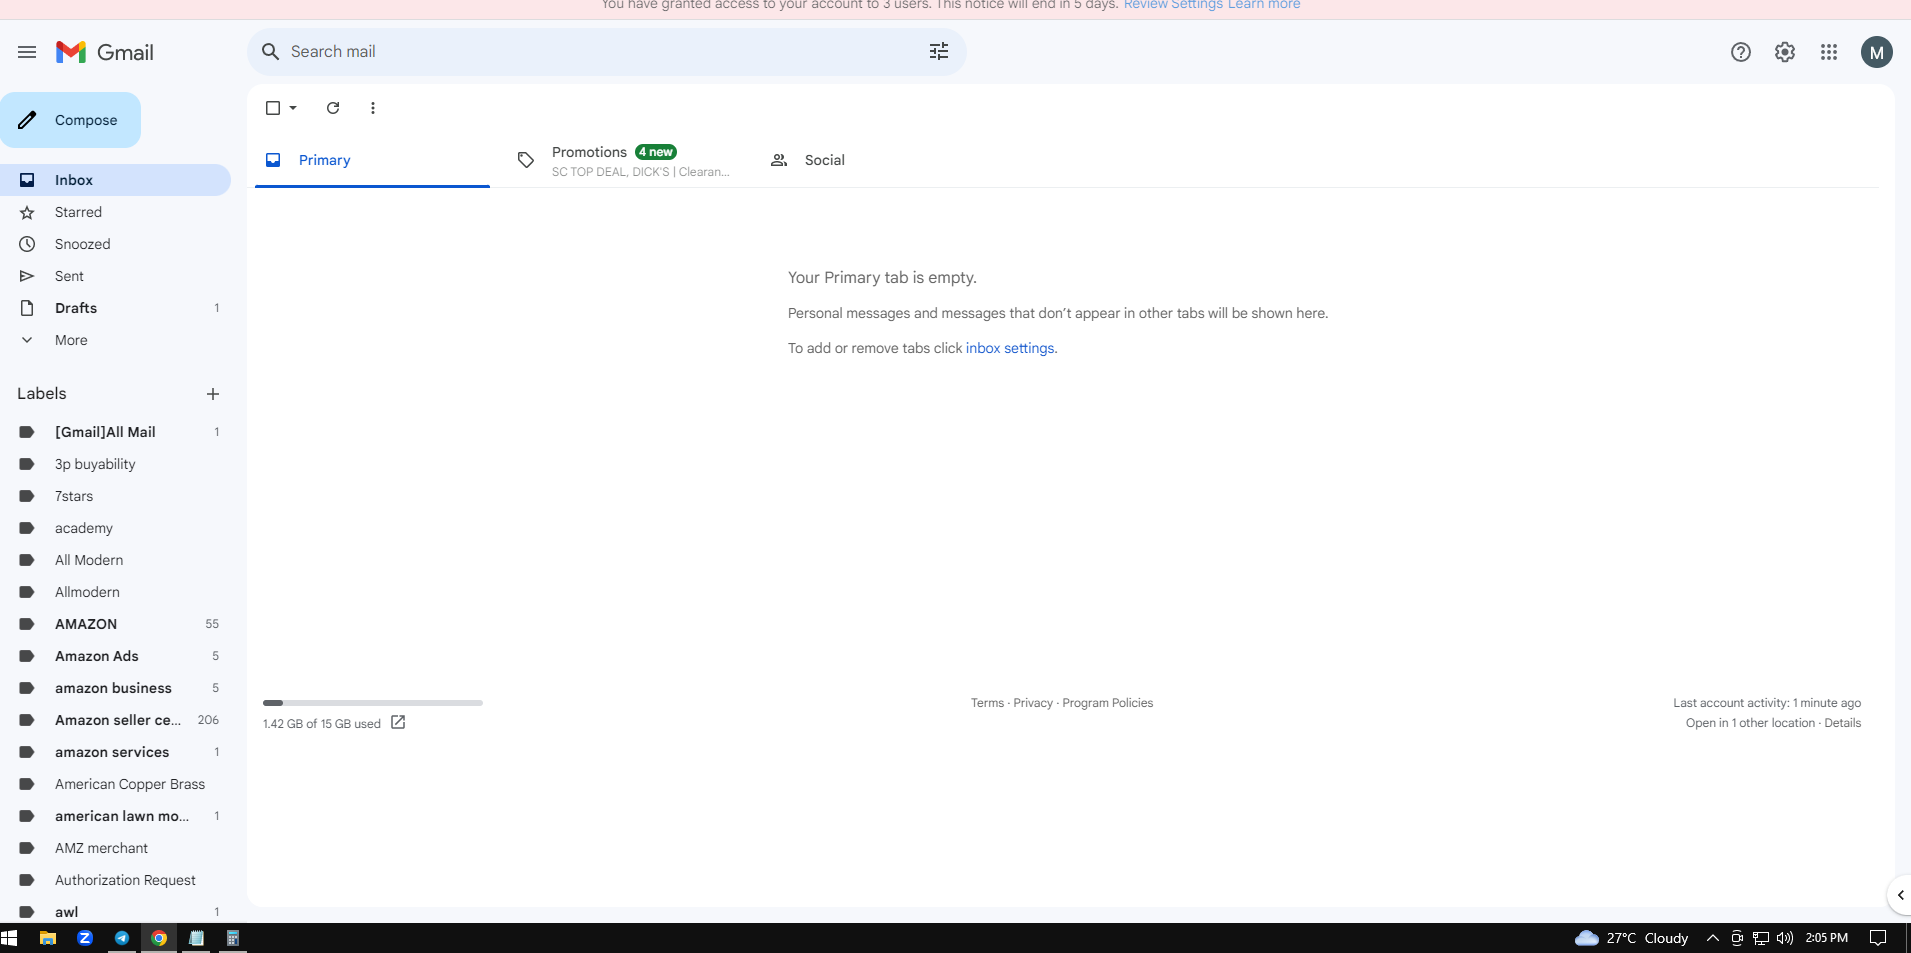This screenshot has width=1911, height=953.
Task: Click the search options filter icon
Action: [x=938, y=51]
